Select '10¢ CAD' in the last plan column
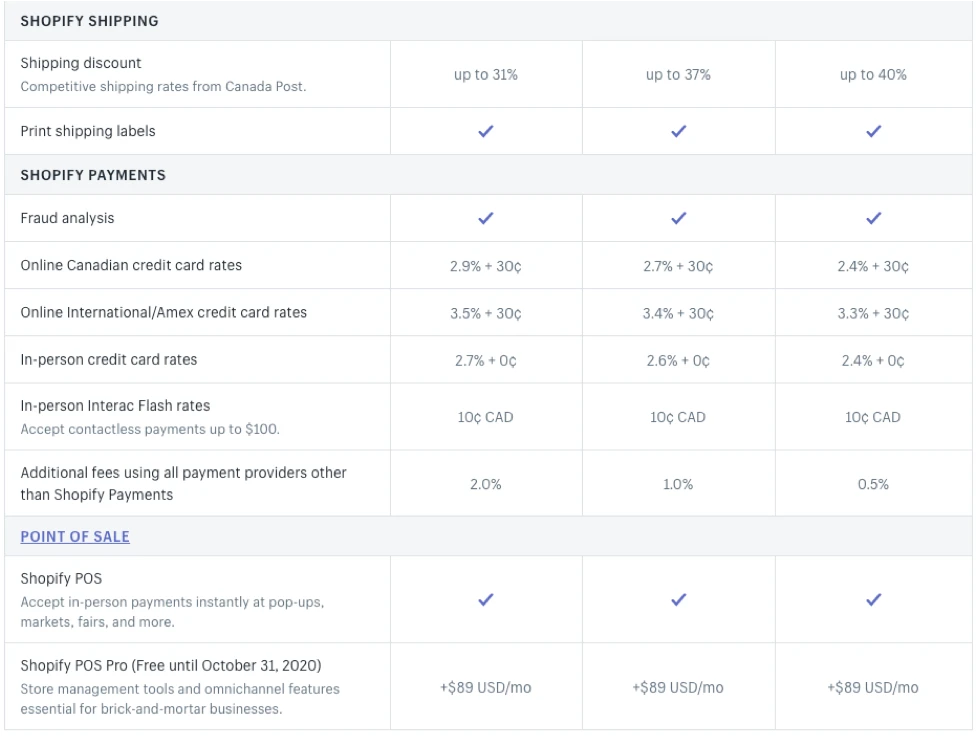 click(873, 417)
